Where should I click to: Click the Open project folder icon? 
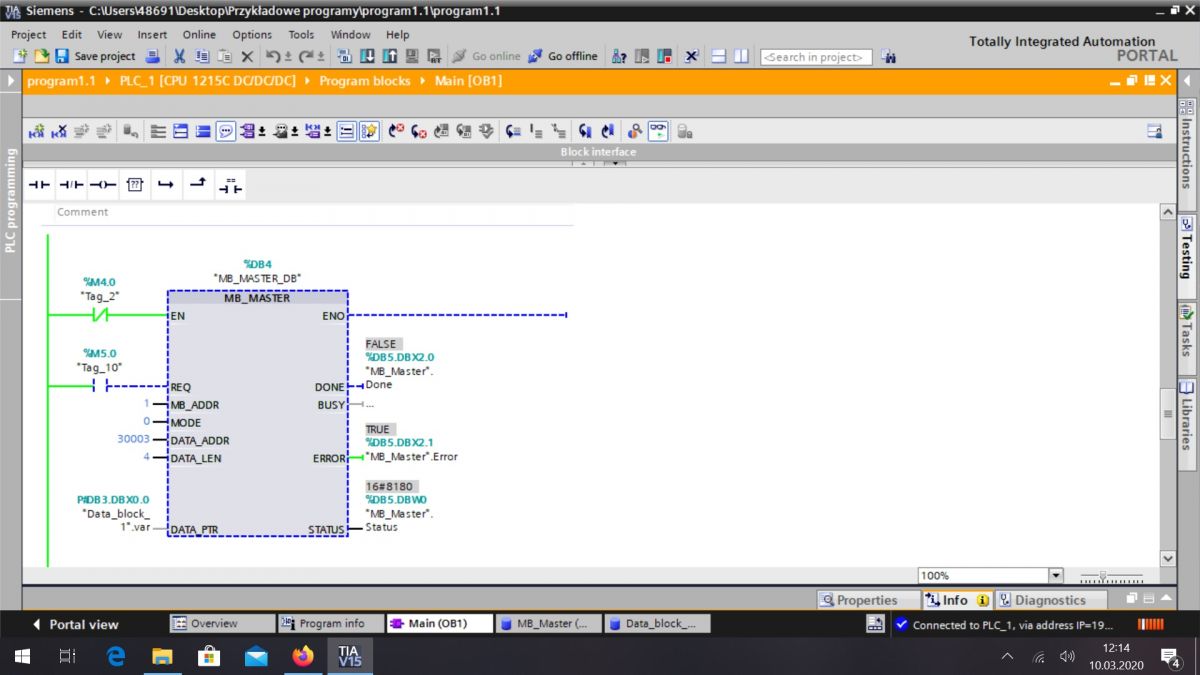click(x=42, y=57)
